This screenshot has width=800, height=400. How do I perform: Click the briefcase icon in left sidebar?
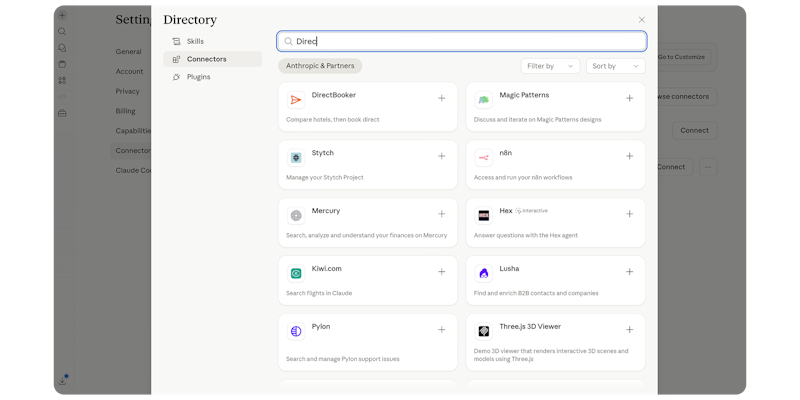(62, 113)
